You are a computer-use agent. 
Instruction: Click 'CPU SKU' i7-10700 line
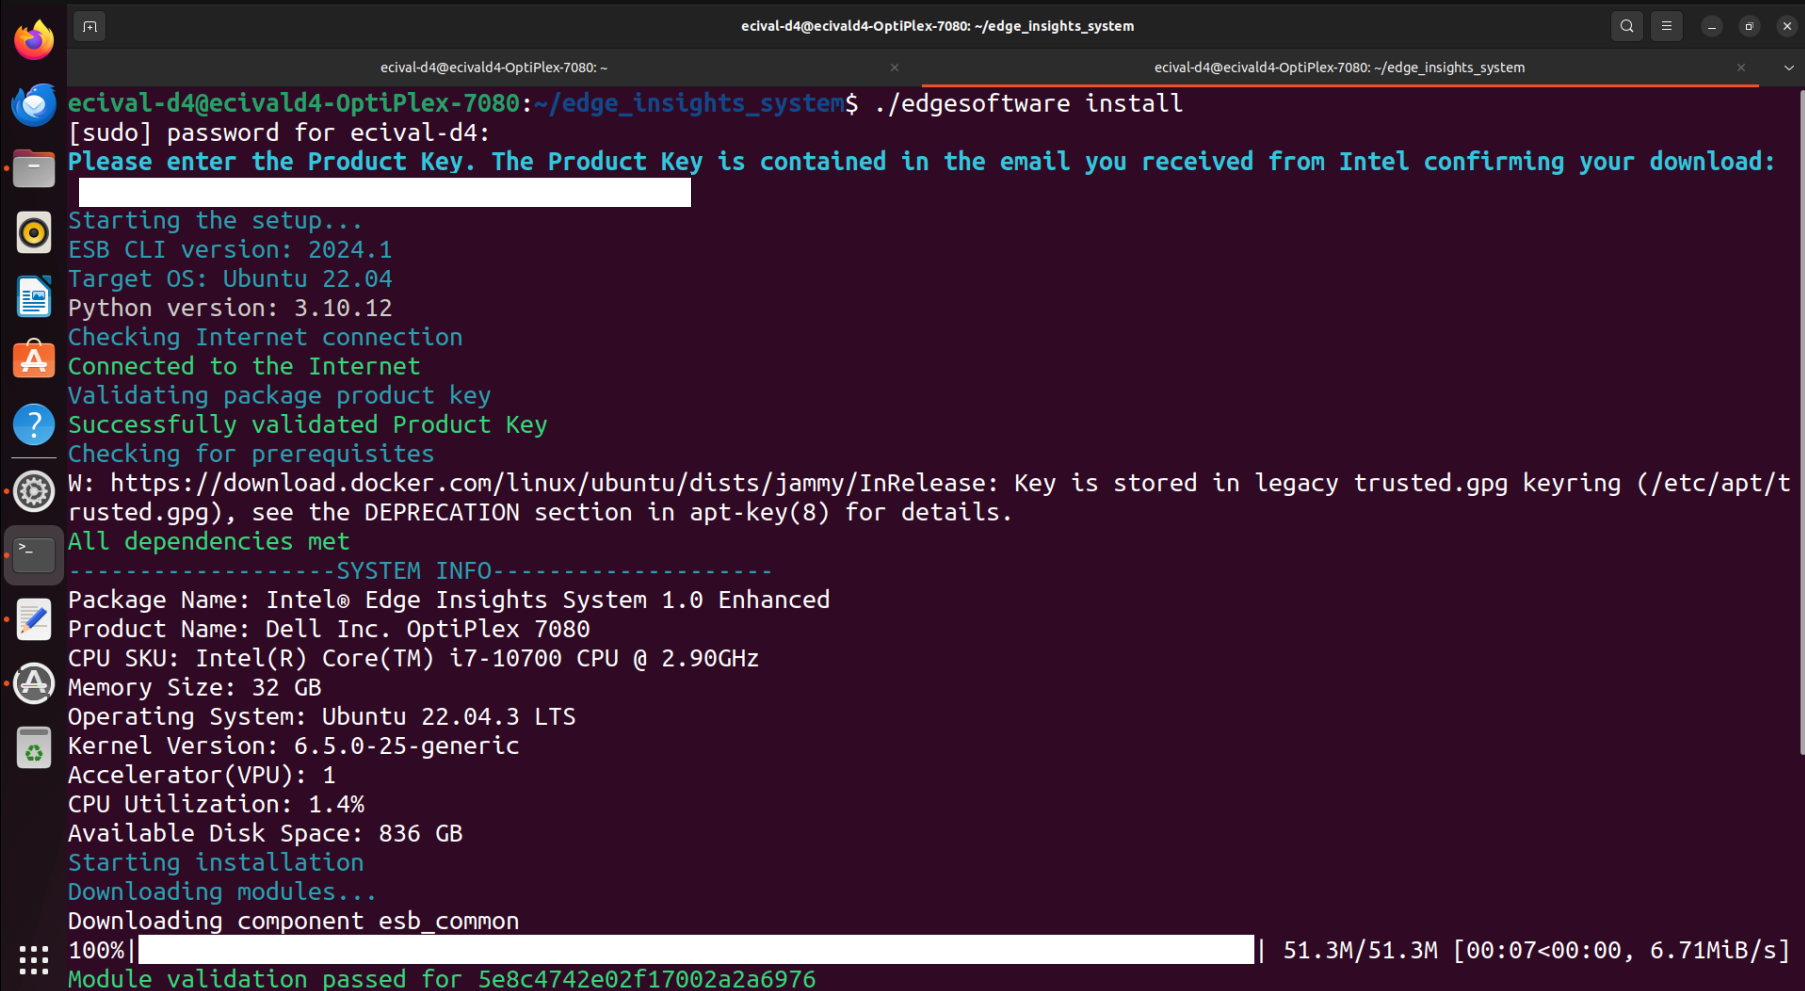click(x=413, y=658)
